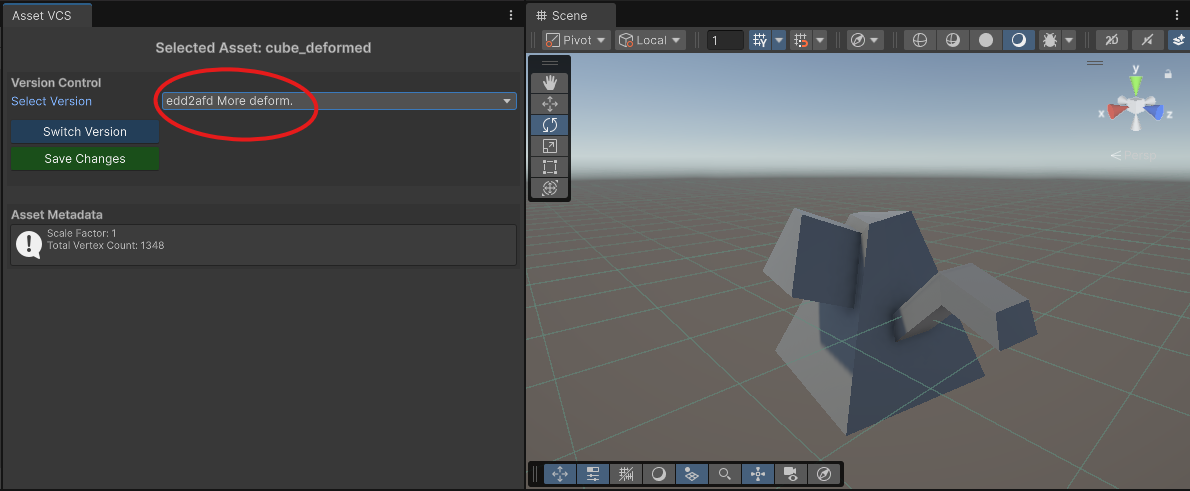Click the compass icon in bottom overlay bar
This screenshot has width=1190, height=491.
824,474
